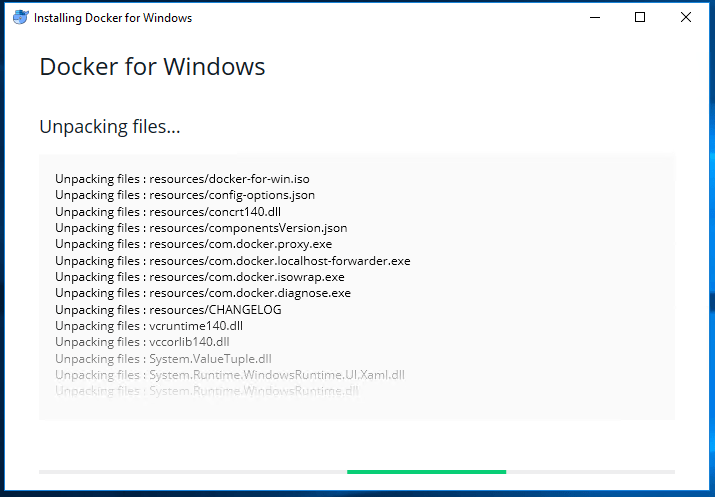
Task: Click the vcruntime140.dll log entry
Action: pos(149,326)
